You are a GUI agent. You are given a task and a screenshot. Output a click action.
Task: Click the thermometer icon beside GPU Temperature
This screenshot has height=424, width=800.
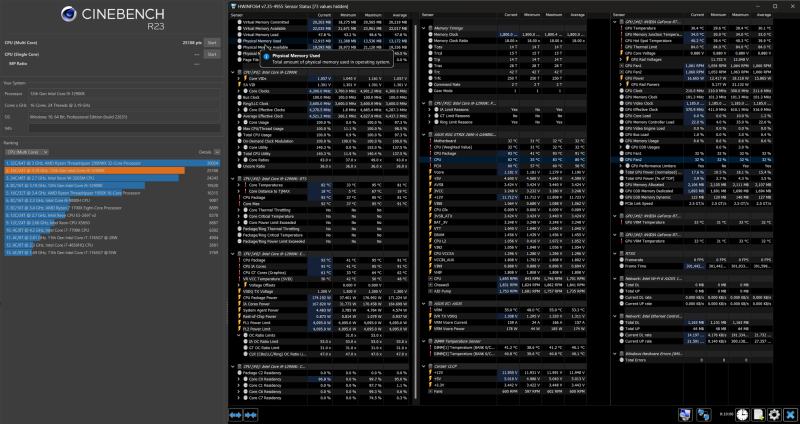click(x=621, y=28)
